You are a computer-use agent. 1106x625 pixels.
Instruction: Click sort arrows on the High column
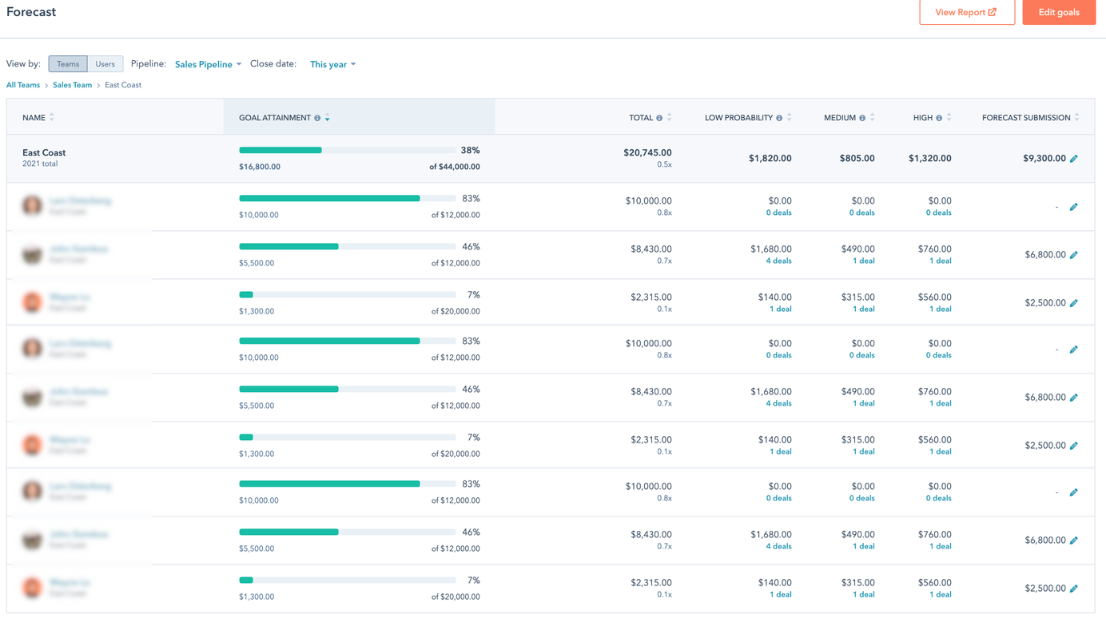(949, 118)
